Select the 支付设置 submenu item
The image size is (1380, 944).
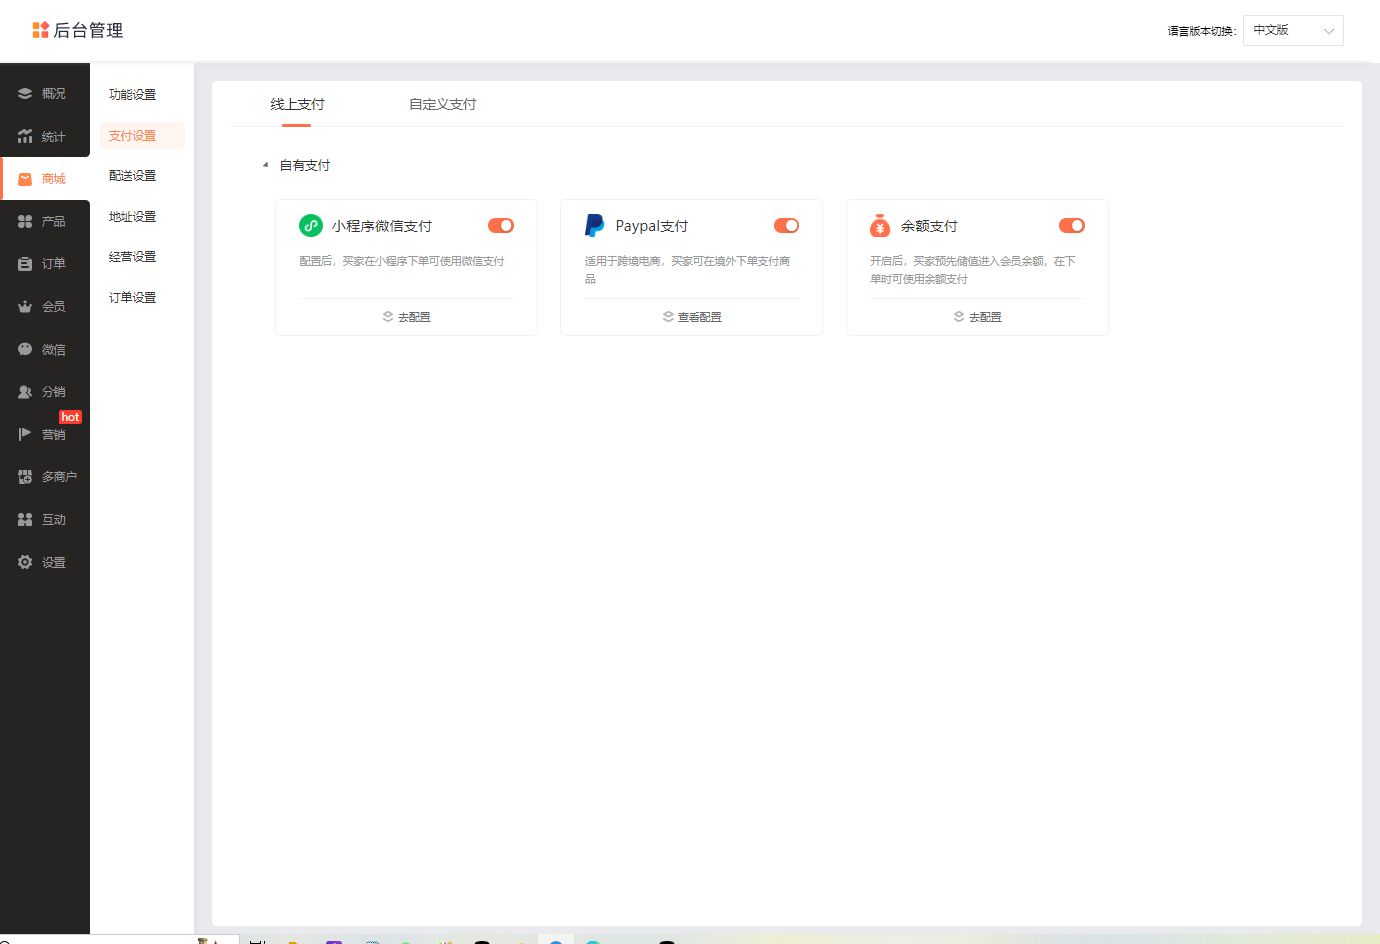pyautogui.click(x=142, y=135)
